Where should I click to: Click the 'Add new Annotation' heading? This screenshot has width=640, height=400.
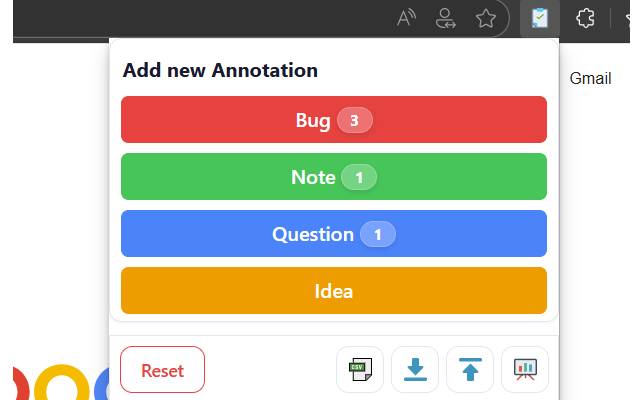point(220,70)
